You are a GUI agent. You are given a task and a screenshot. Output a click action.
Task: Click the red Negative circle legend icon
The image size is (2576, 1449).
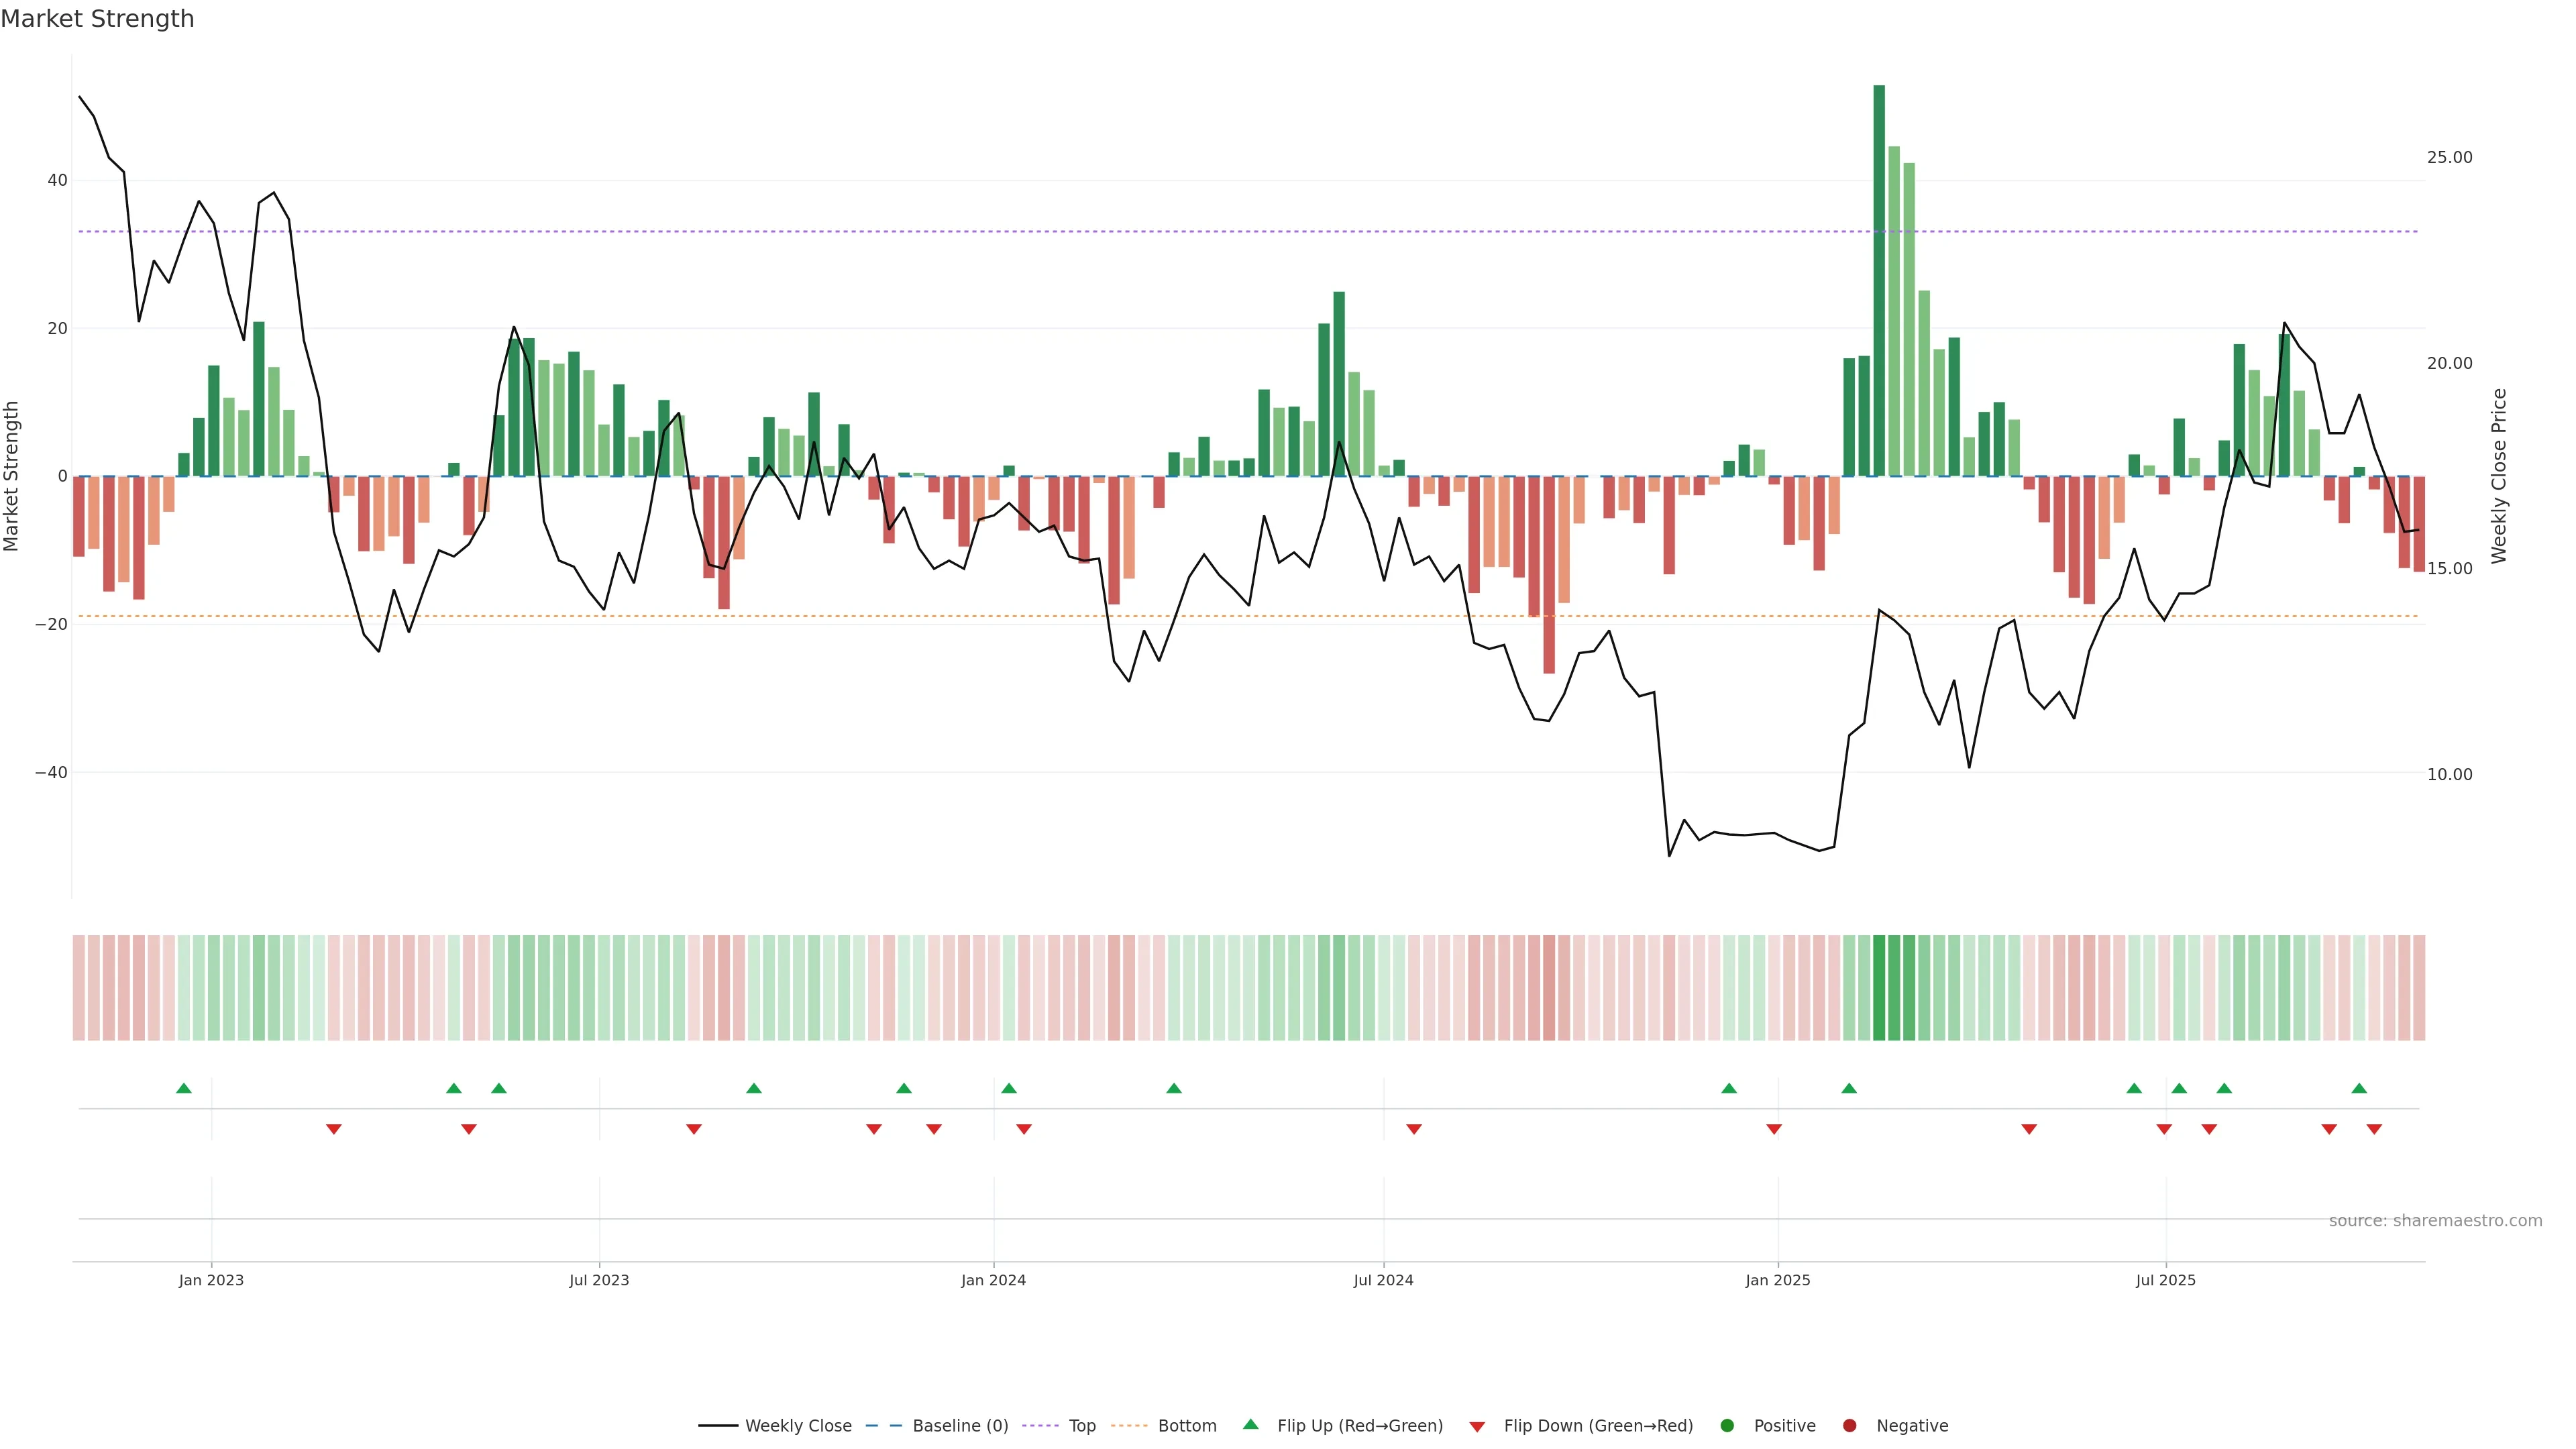pyautogui.click(x=1849, y=1426)
